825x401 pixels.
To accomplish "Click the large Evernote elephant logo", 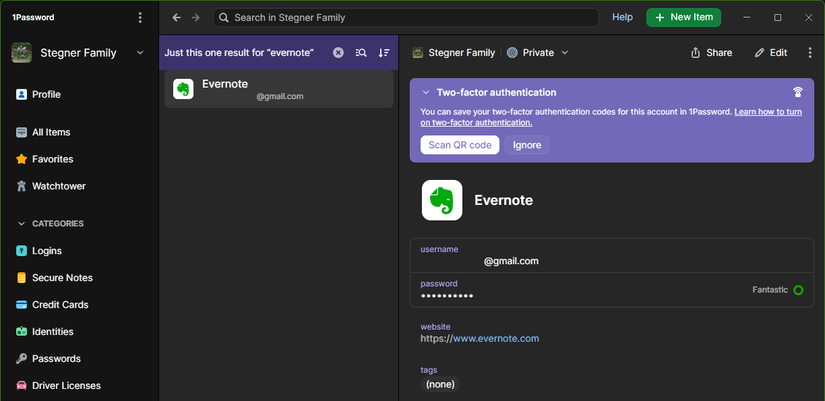I will [x=442, y=200].
